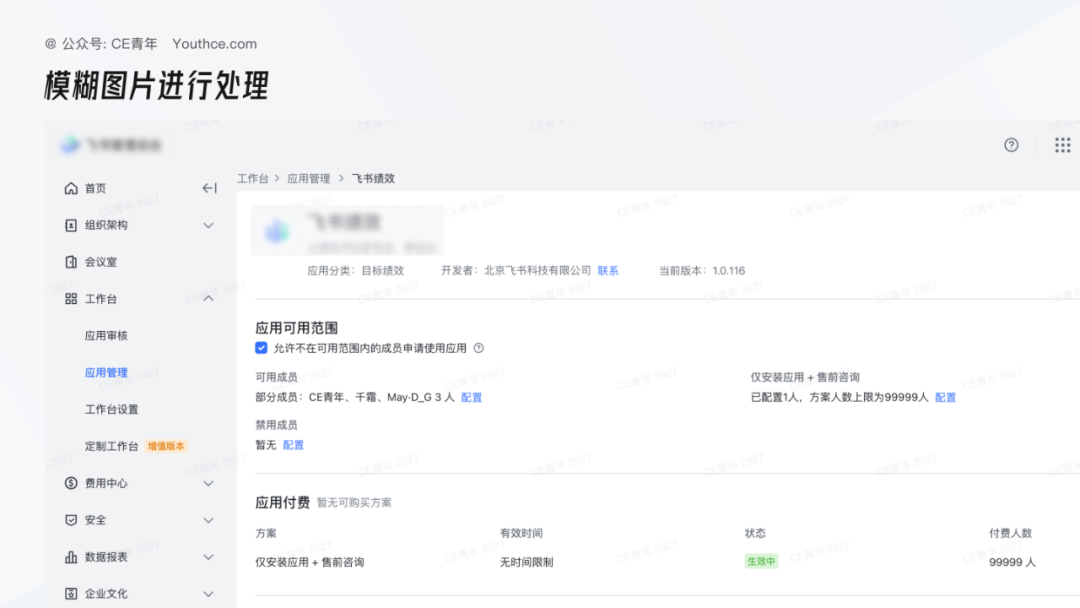
Task: Expand the 数据报表 chevron
Action: 208,557
